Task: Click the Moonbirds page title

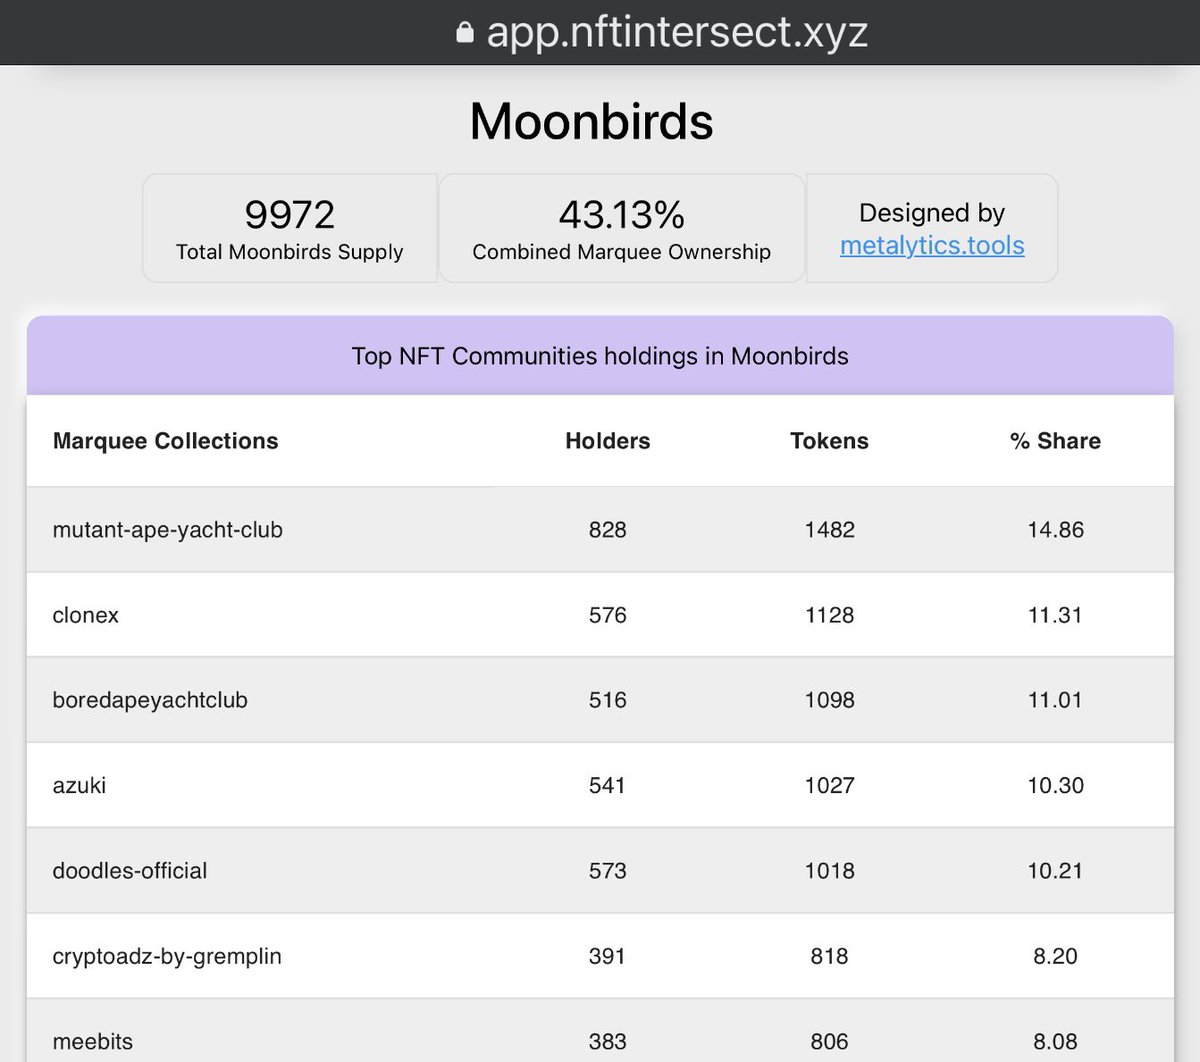Action: pos(592,121)
